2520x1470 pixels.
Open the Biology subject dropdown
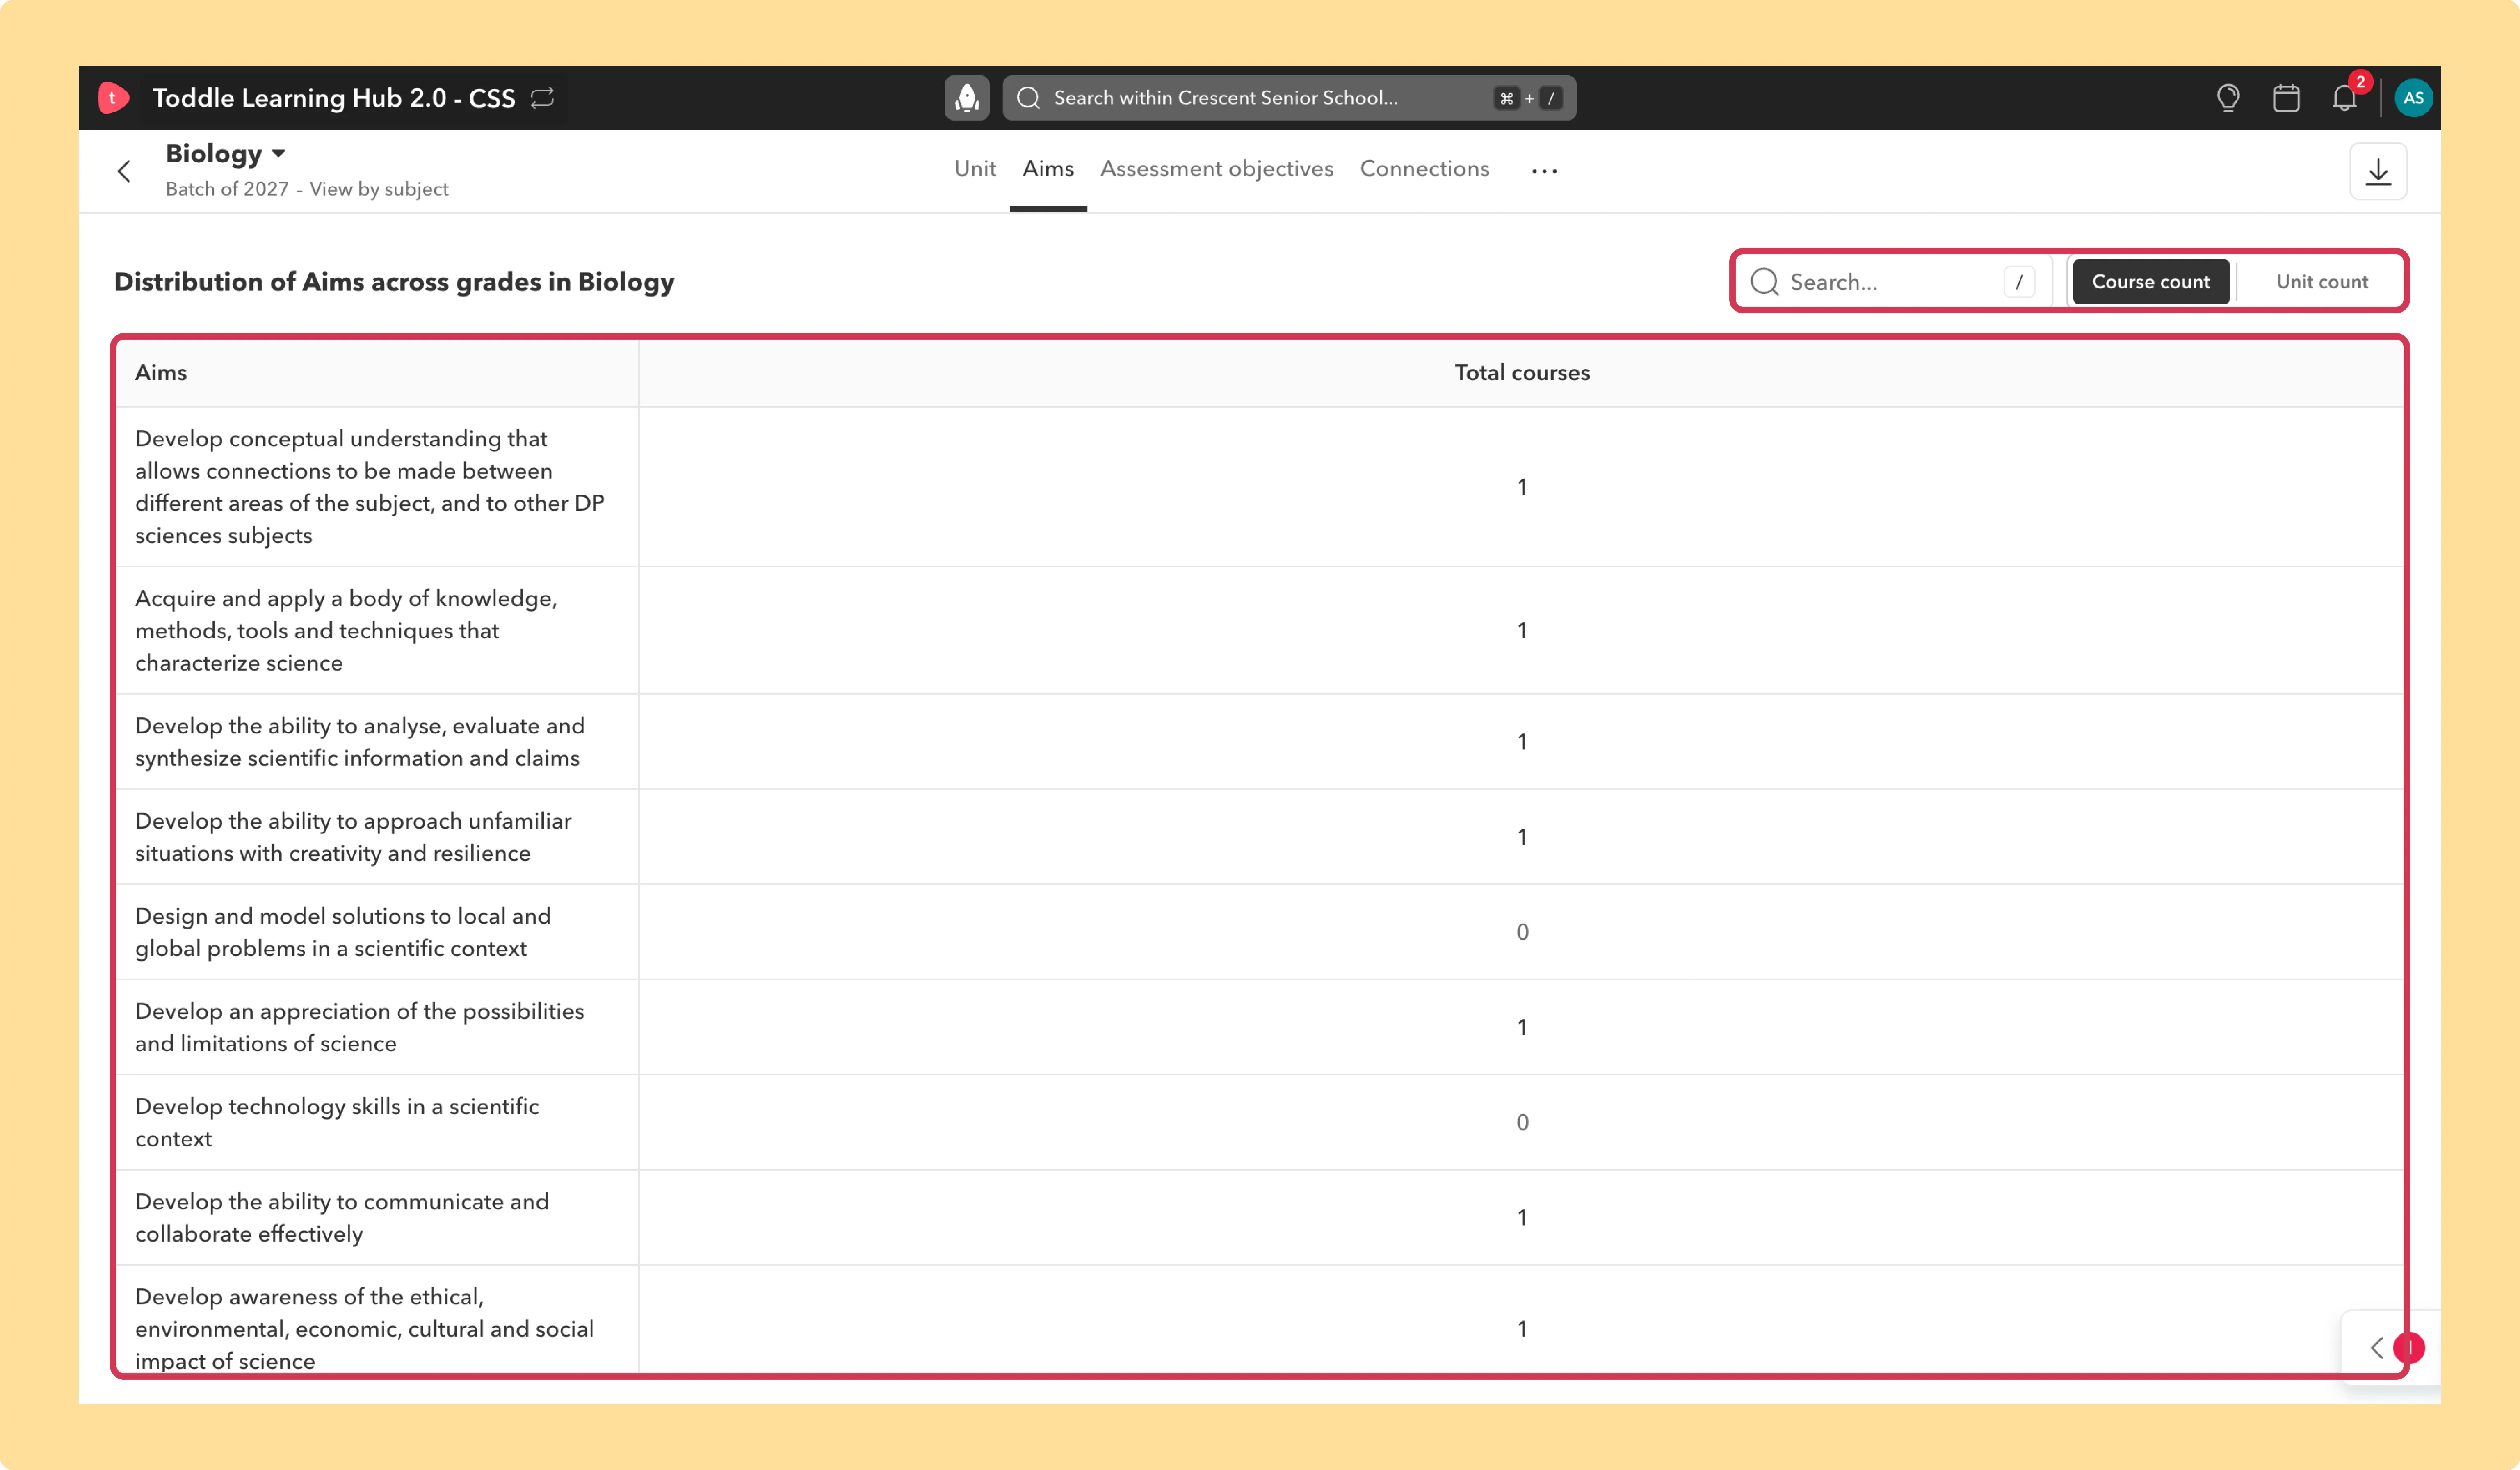point(226,154)
